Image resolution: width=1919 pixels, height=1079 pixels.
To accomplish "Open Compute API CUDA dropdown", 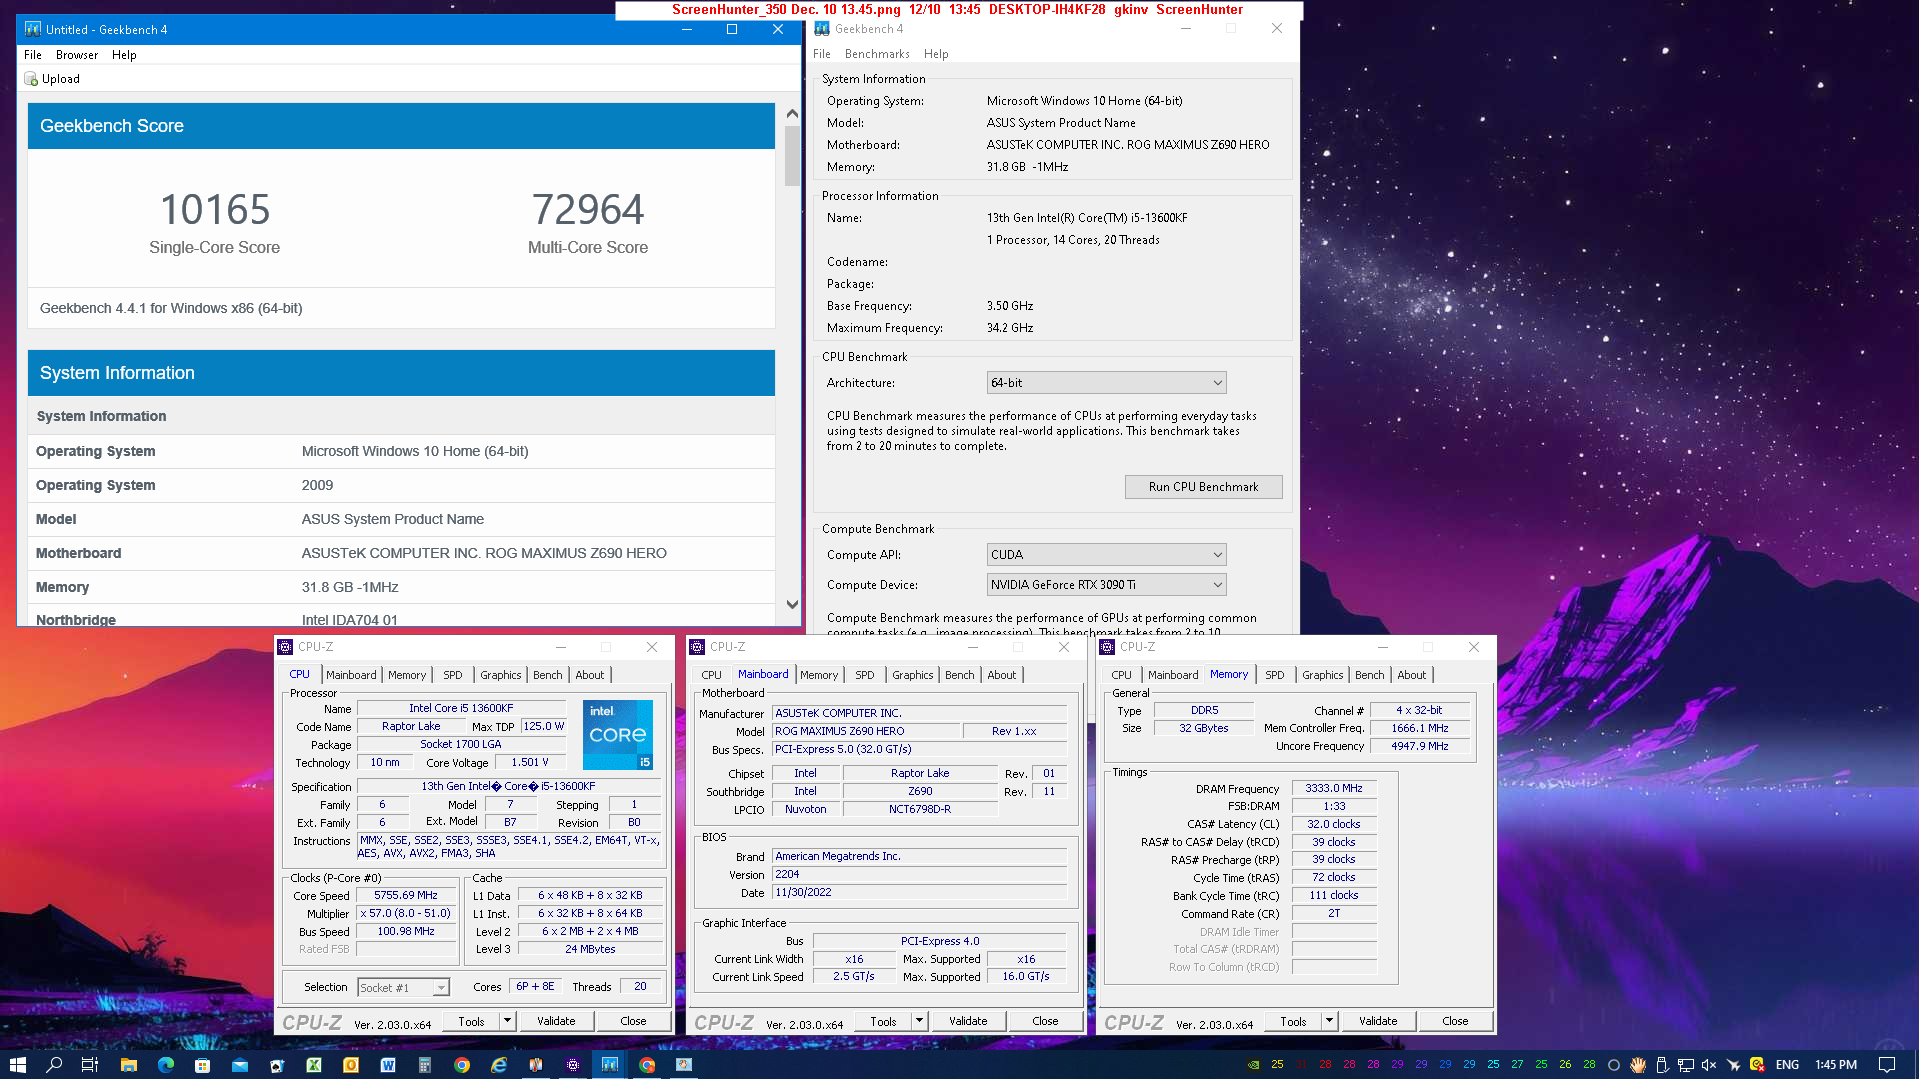I will point(1106,555).
